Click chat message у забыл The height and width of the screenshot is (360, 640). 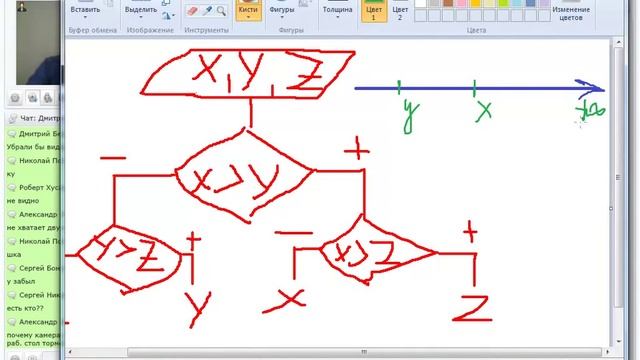click(21, 281)
